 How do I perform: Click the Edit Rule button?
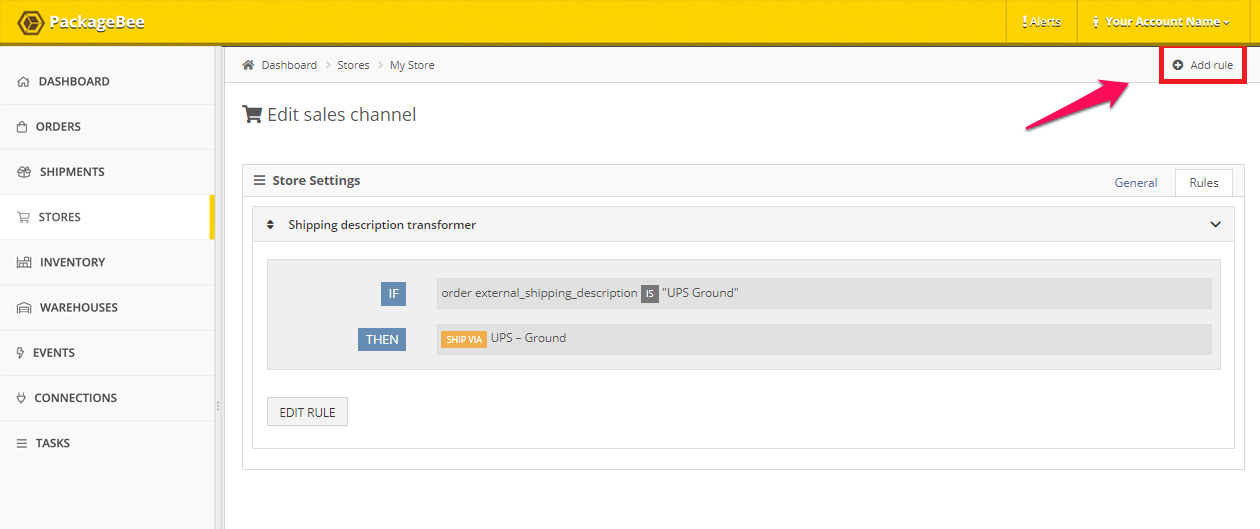click(307, 412)
